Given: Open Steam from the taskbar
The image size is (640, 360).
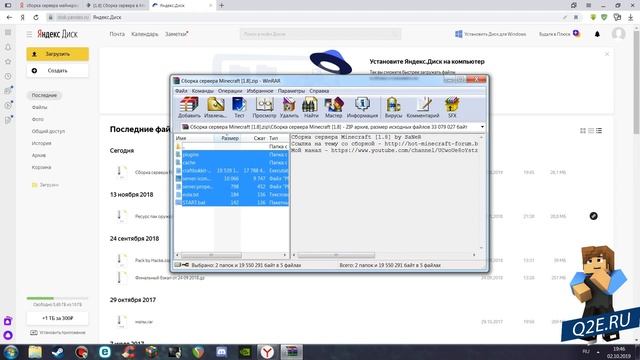Looking at the screenshot, I should click(58, 351).
